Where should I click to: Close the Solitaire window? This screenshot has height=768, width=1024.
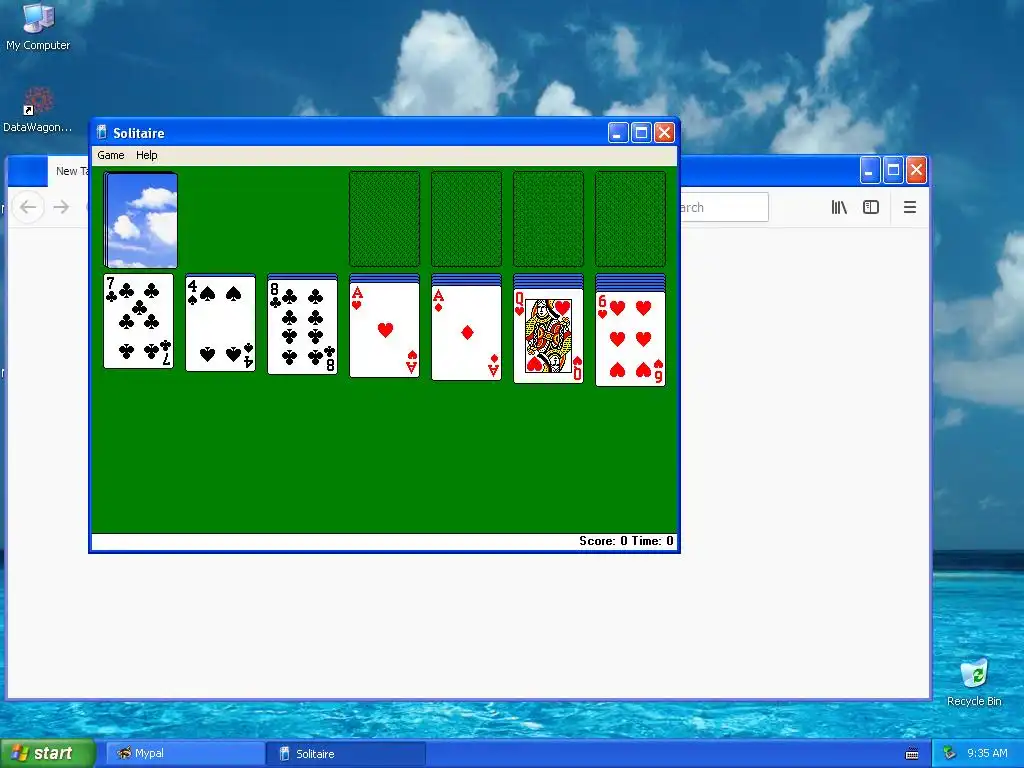pos(664,133)
